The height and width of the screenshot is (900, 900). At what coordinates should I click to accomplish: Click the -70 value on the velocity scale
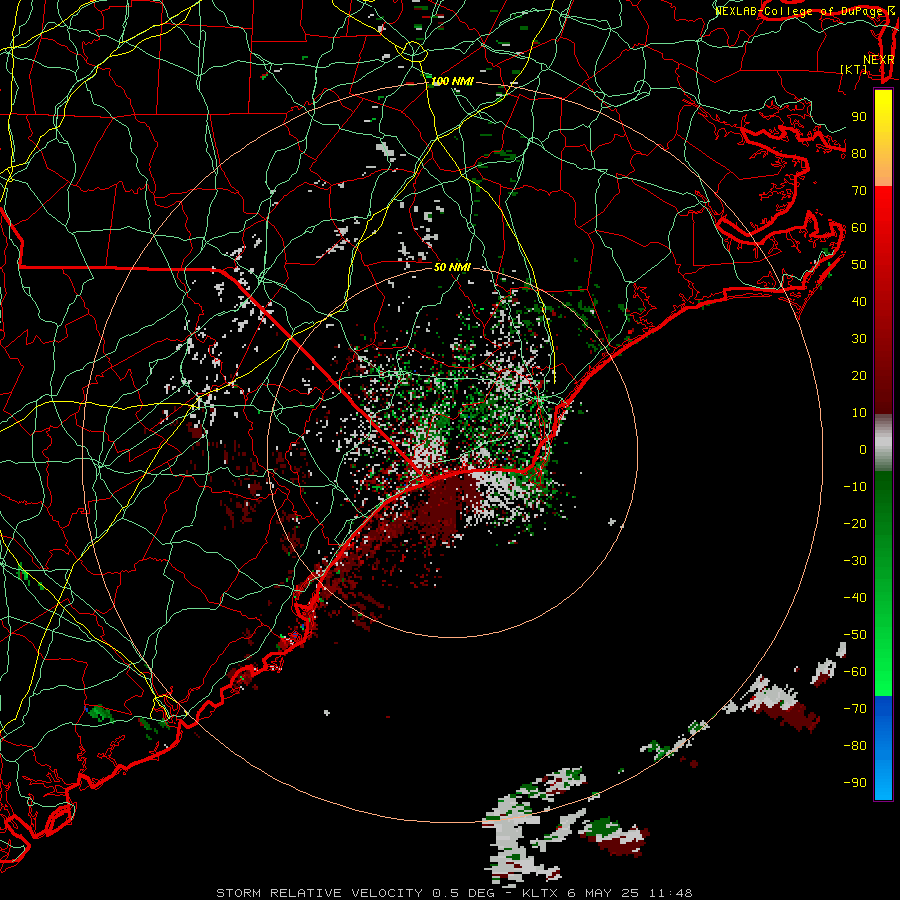point(855,709)
